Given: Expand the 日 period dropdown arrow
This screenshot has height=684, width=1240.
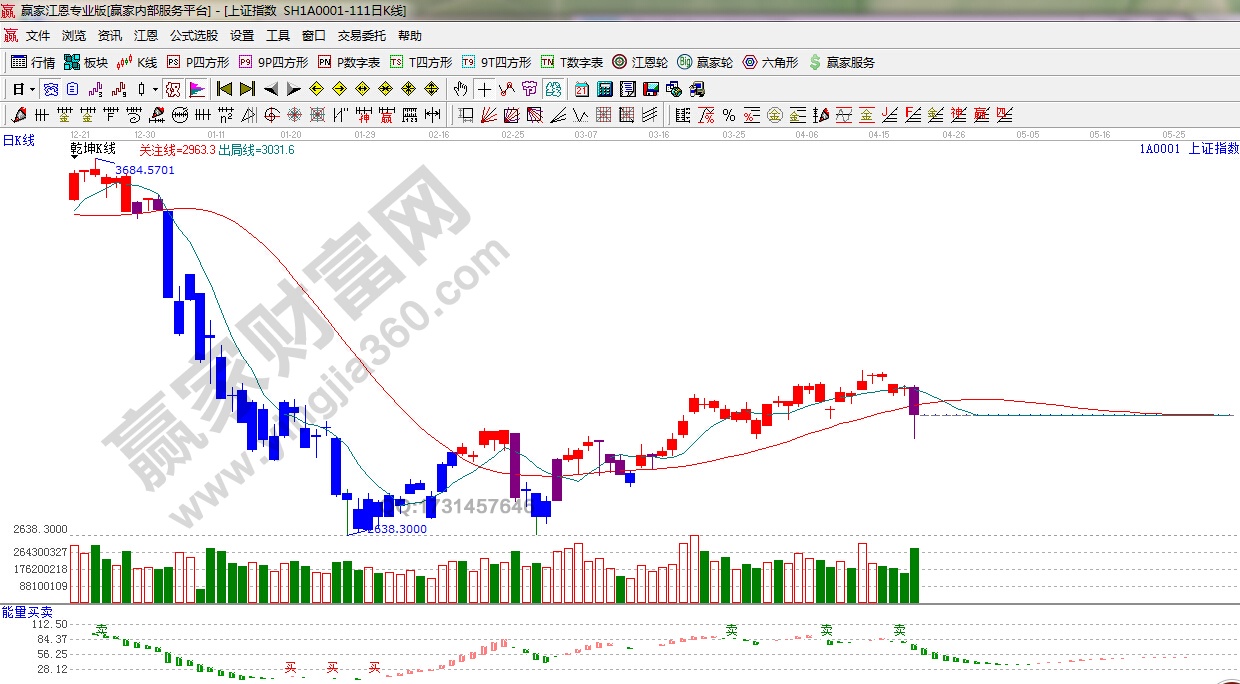Looking at the screenshot, I should click(32, 89).
